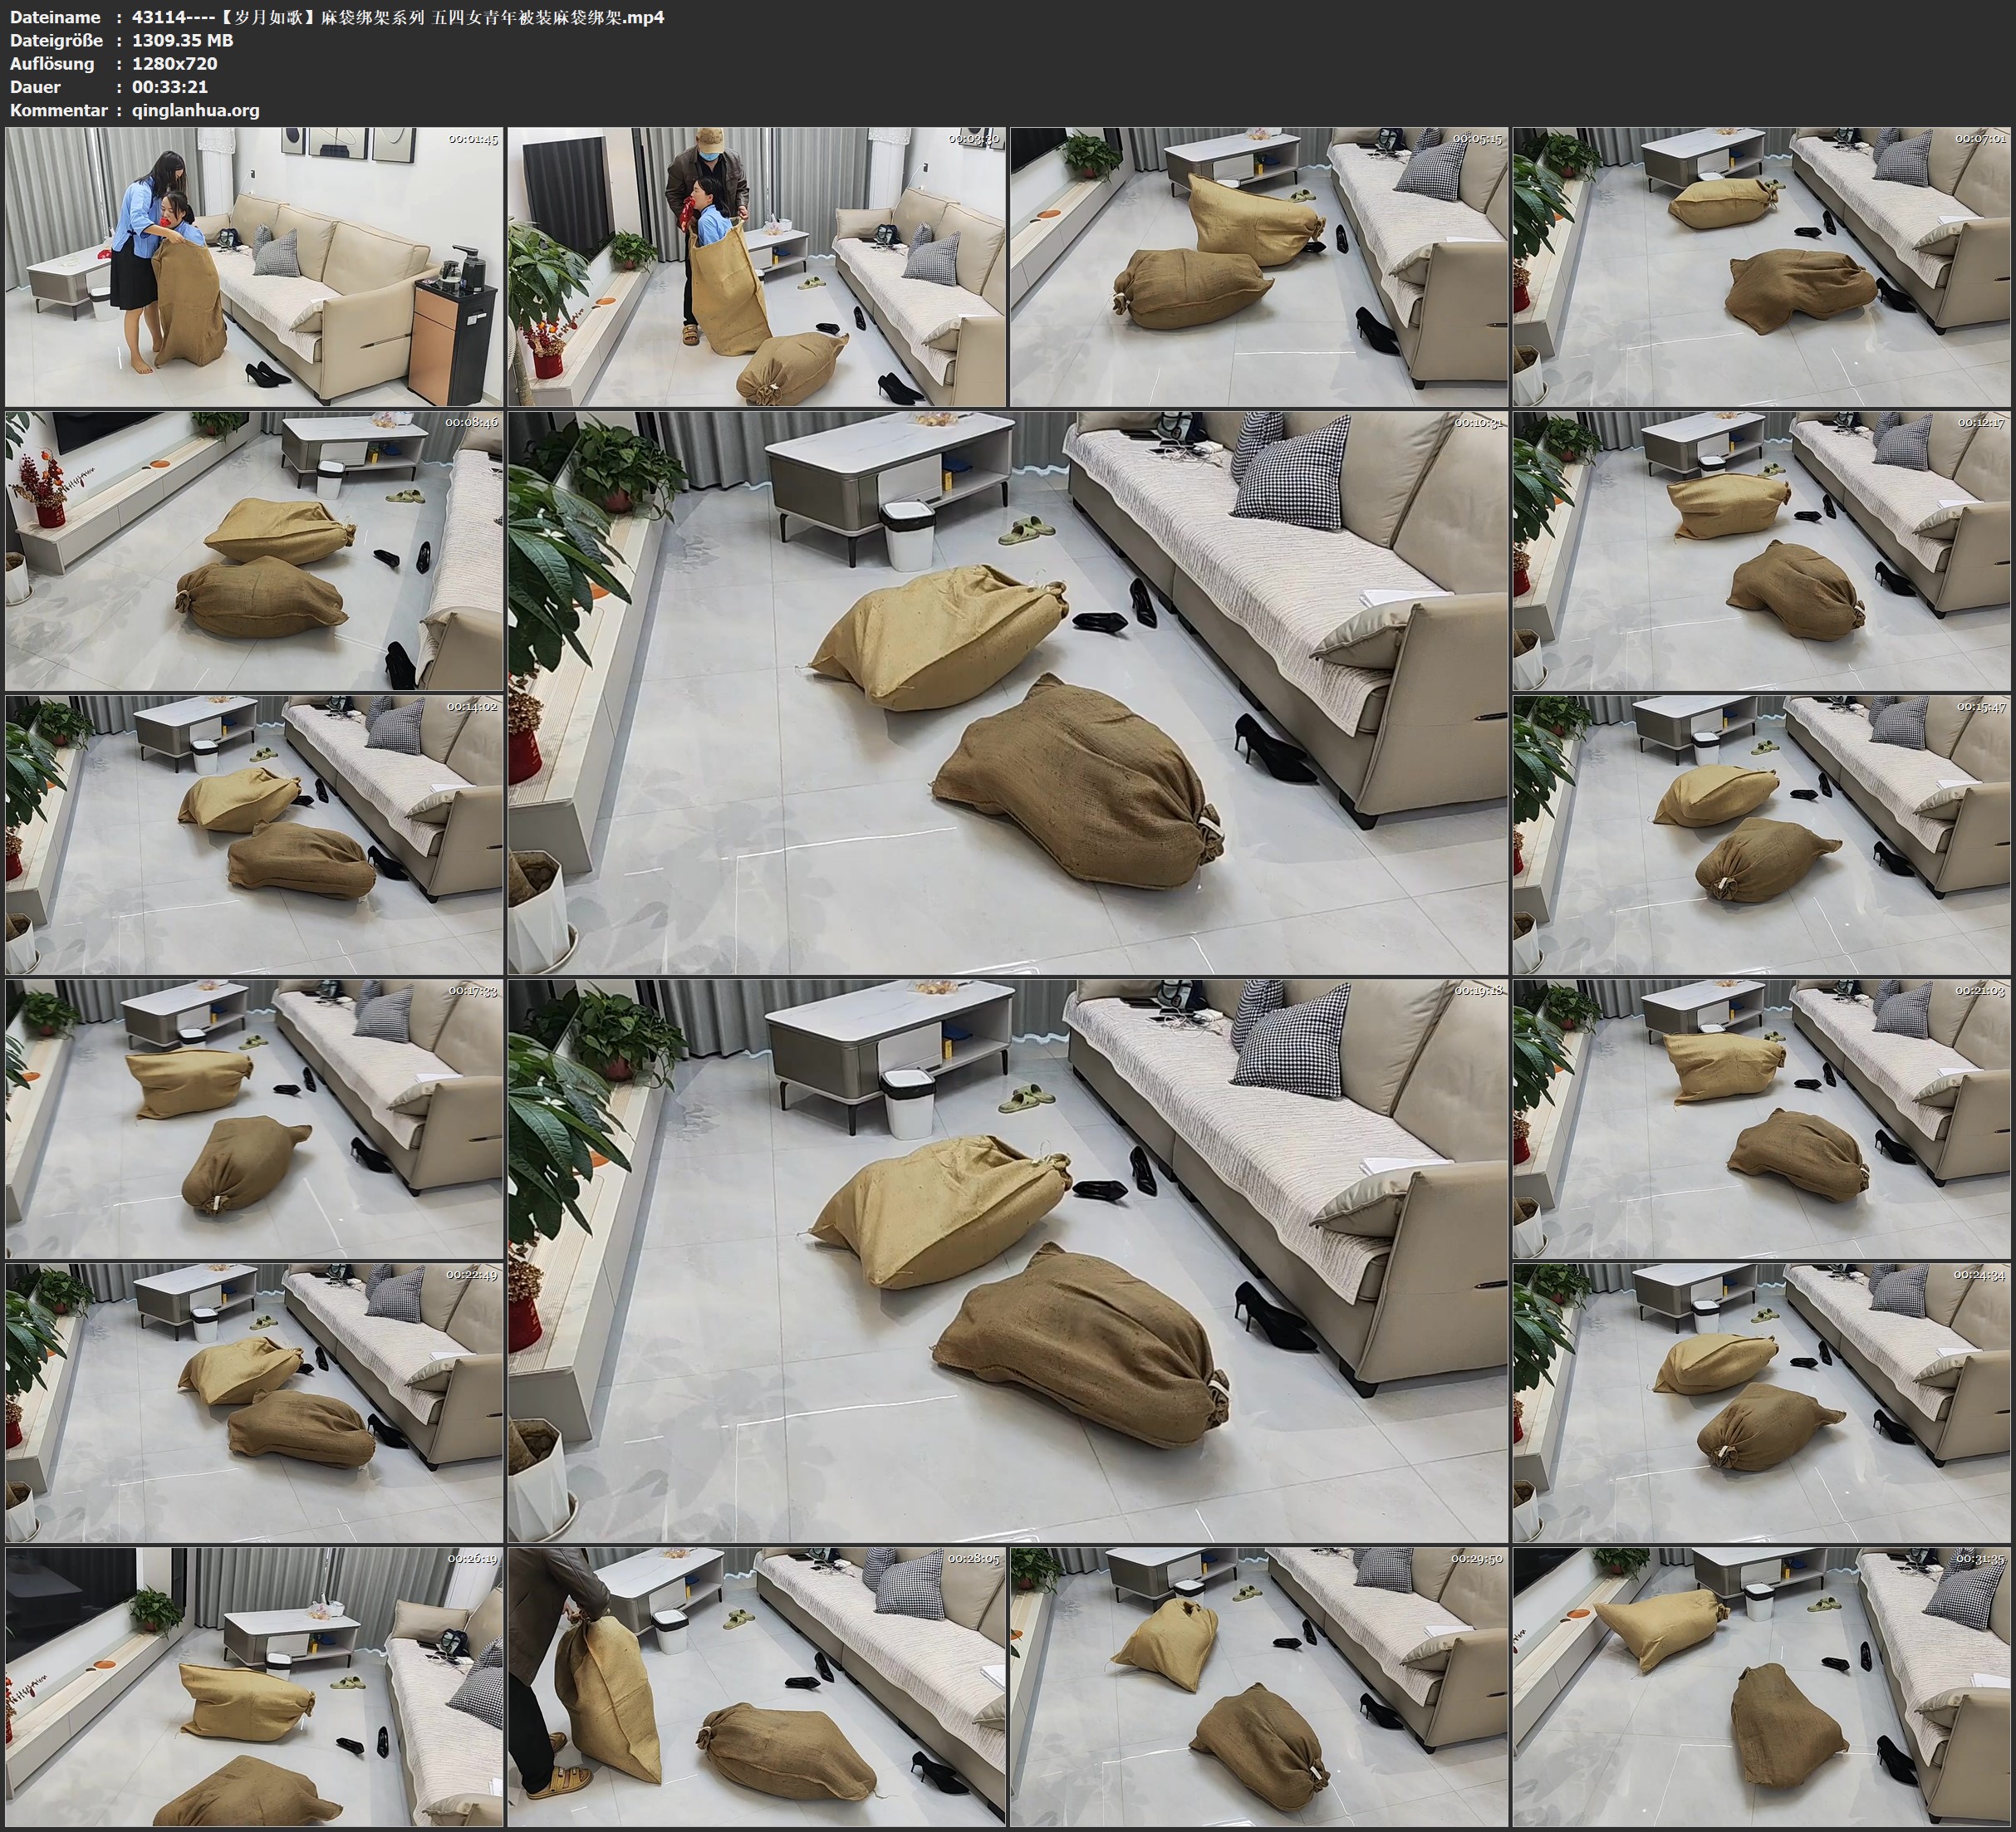Image resolution: width=2016 pixels, height=1832 pixels.
Task: Click the 00:24:34 thumbnail
Action: coord(1762,1402)
